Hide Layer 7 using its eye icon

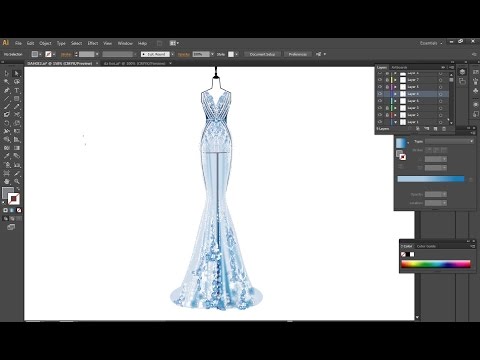tap(380, 80)
